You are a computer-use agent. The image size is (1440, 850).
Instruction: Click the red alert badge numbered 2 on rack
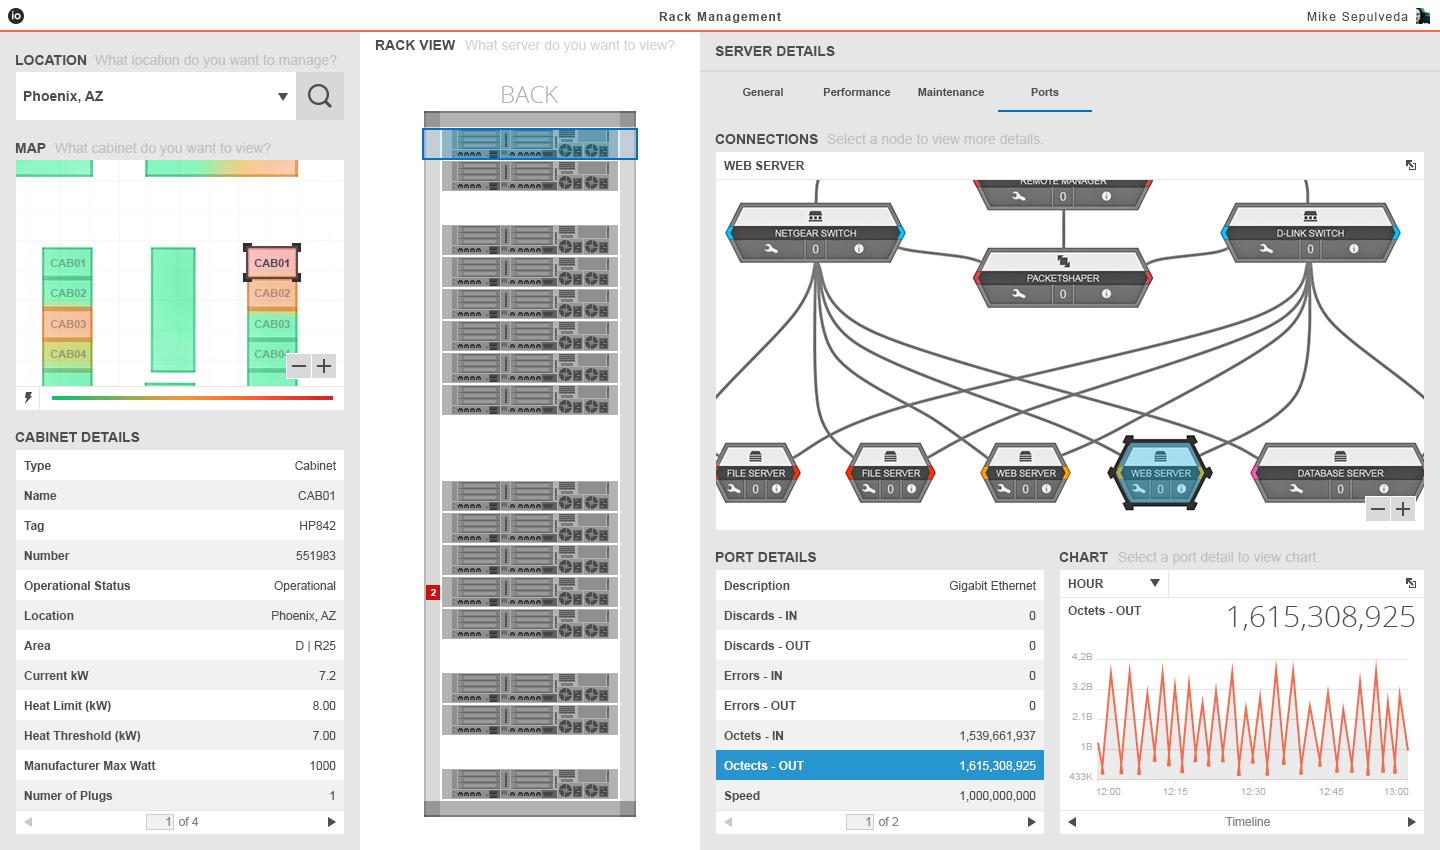(x=433, y=593)
